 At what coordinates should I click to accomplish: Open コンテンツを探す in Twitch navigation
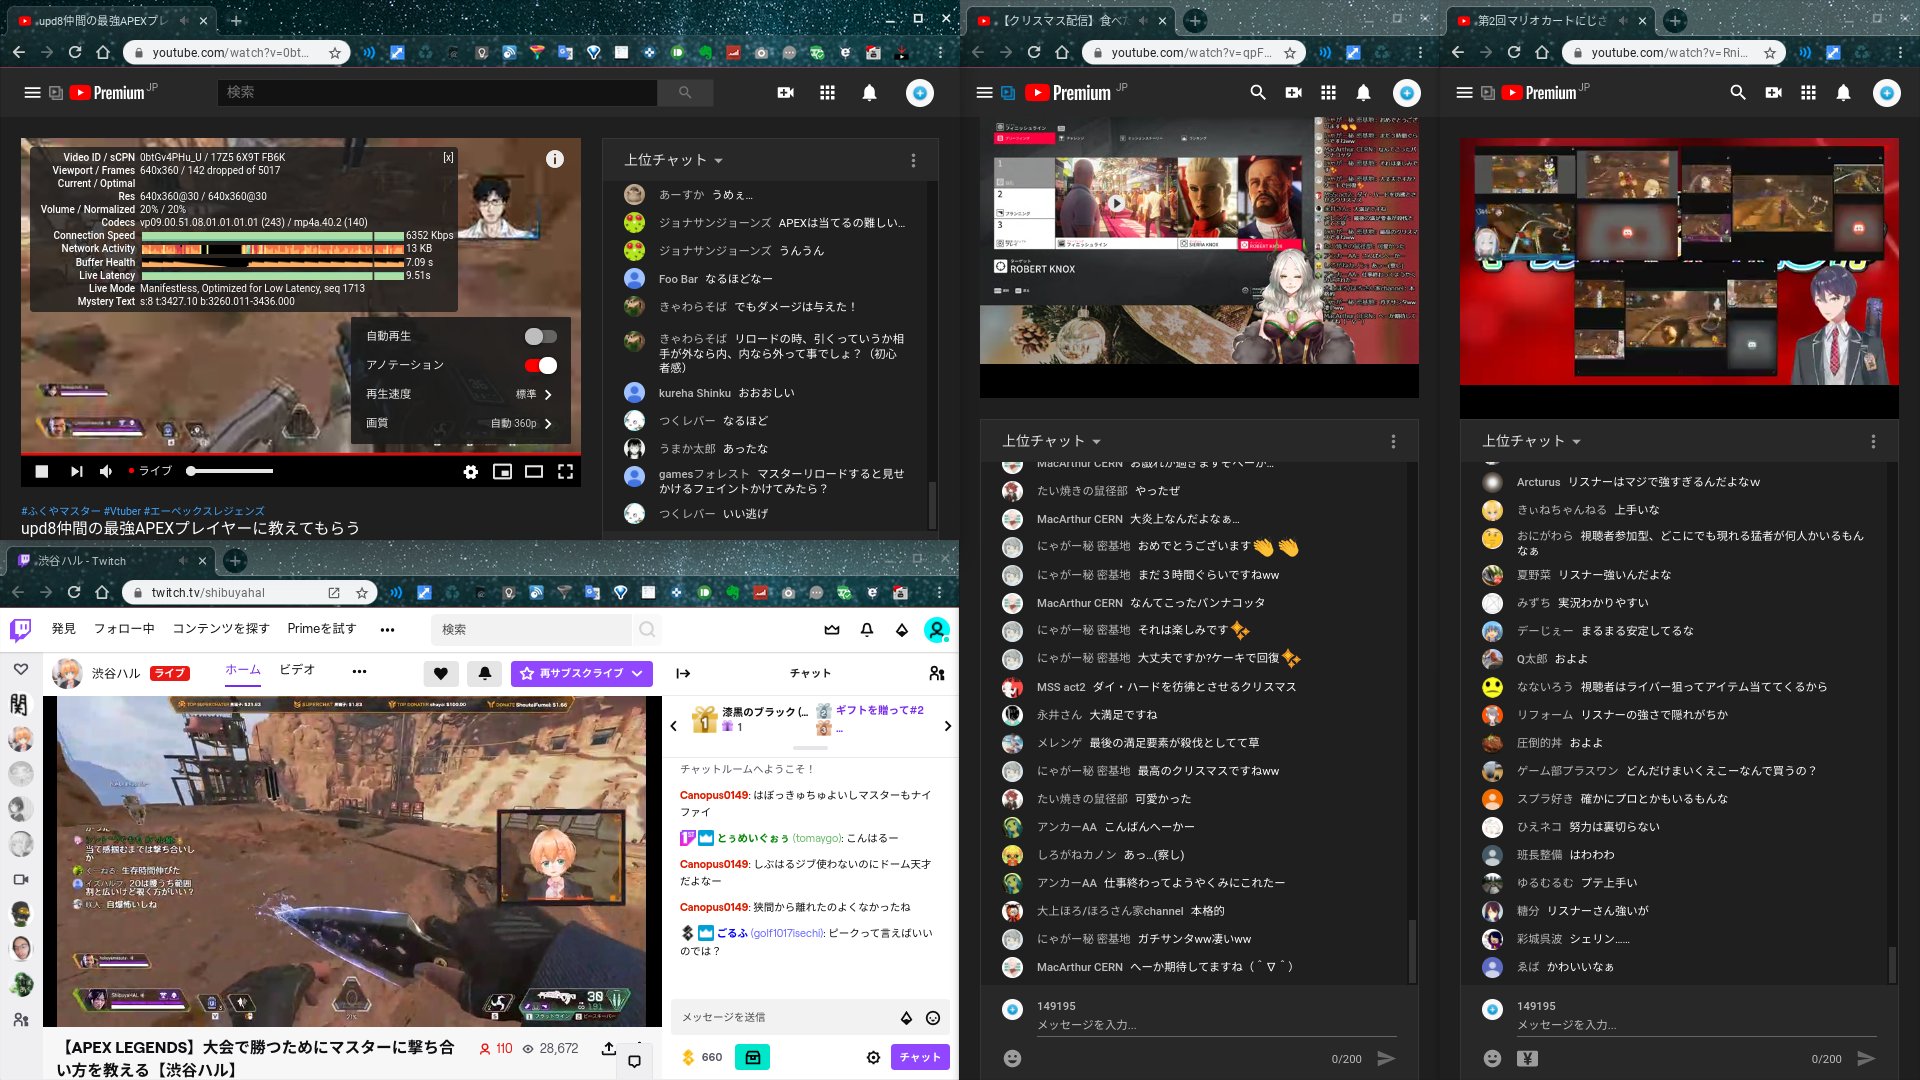[x=221, y=629]
